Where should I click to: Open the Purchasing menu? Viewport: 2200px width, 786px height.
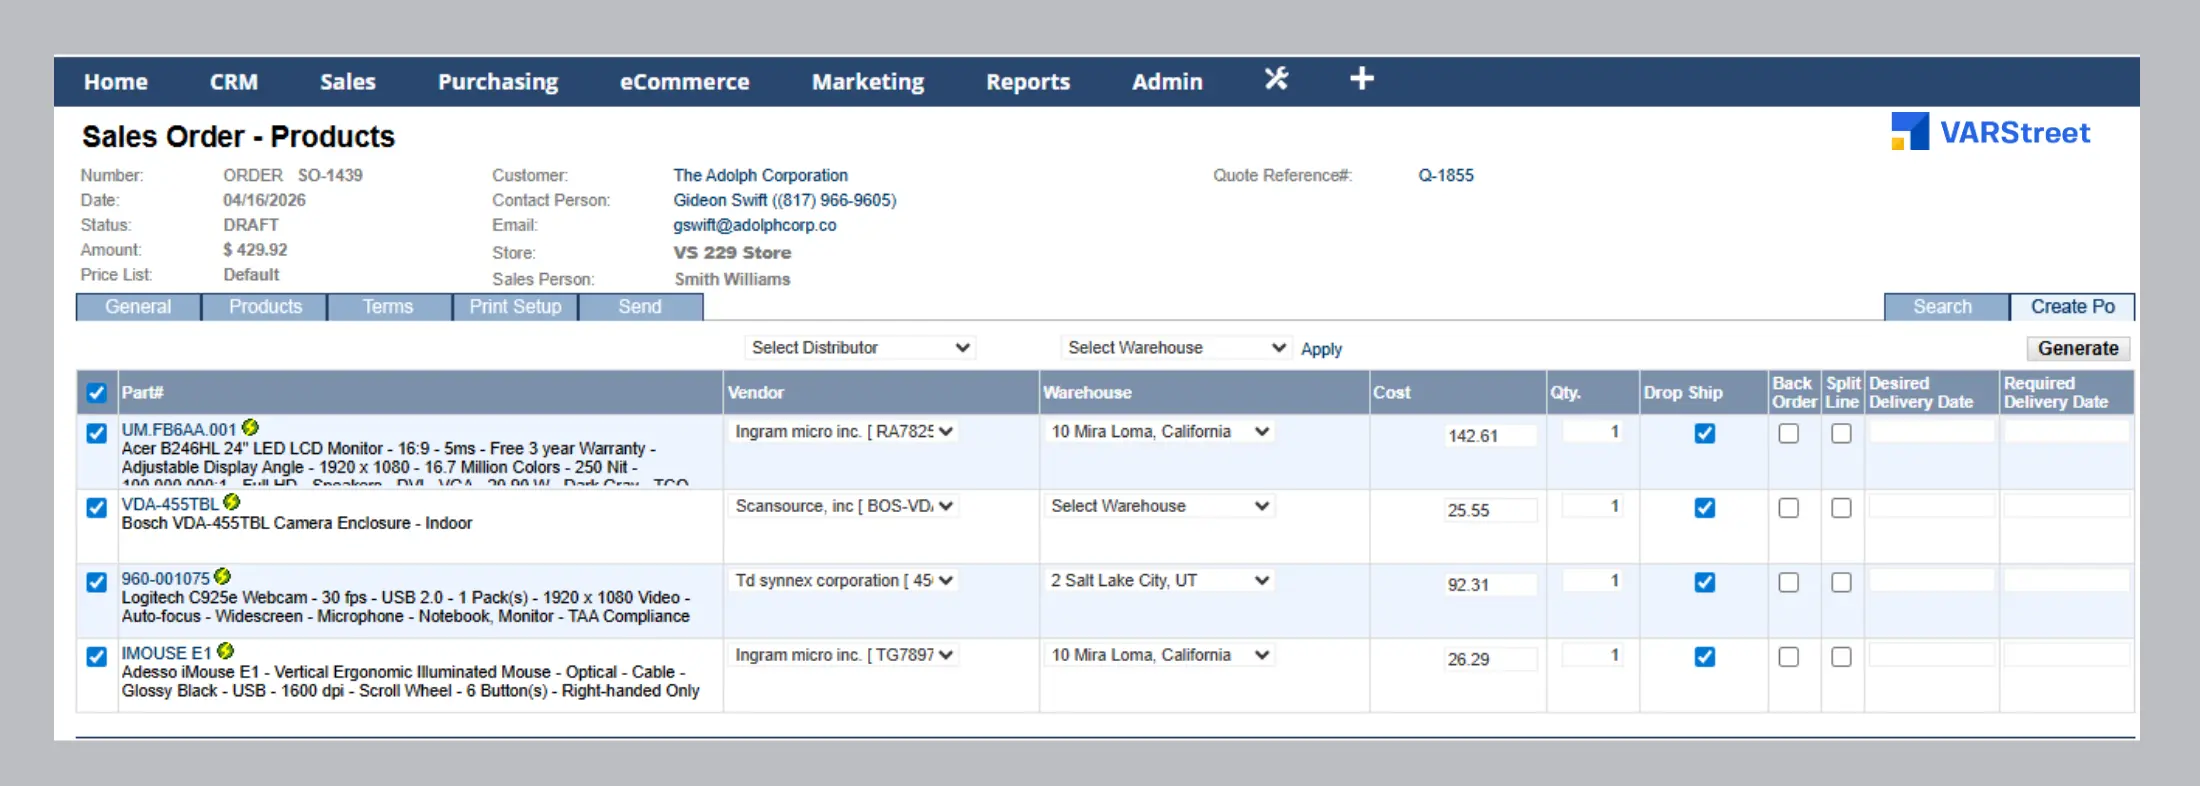tap(498, 82)
